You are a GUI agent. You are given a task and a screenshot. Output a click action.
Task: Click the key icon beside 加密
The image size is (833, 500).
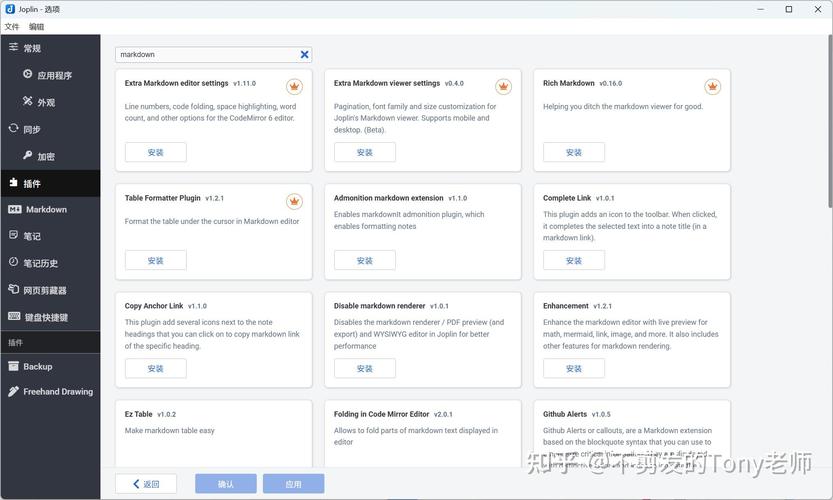tap(28, 155)
